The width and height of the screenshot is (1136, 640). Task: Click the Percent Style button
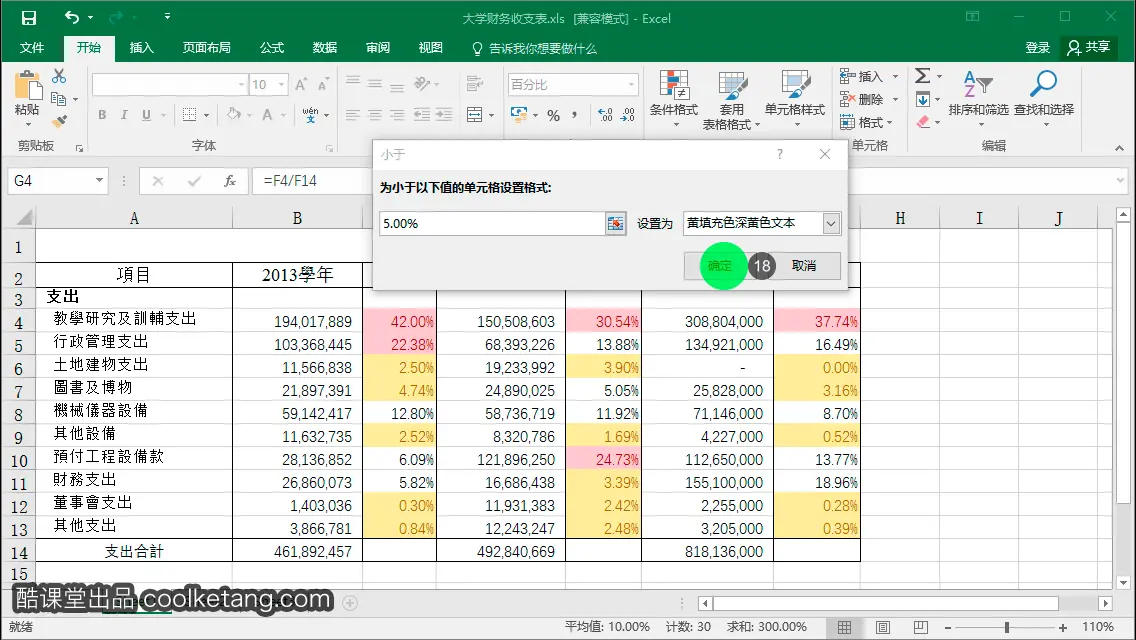coord(554,115)
